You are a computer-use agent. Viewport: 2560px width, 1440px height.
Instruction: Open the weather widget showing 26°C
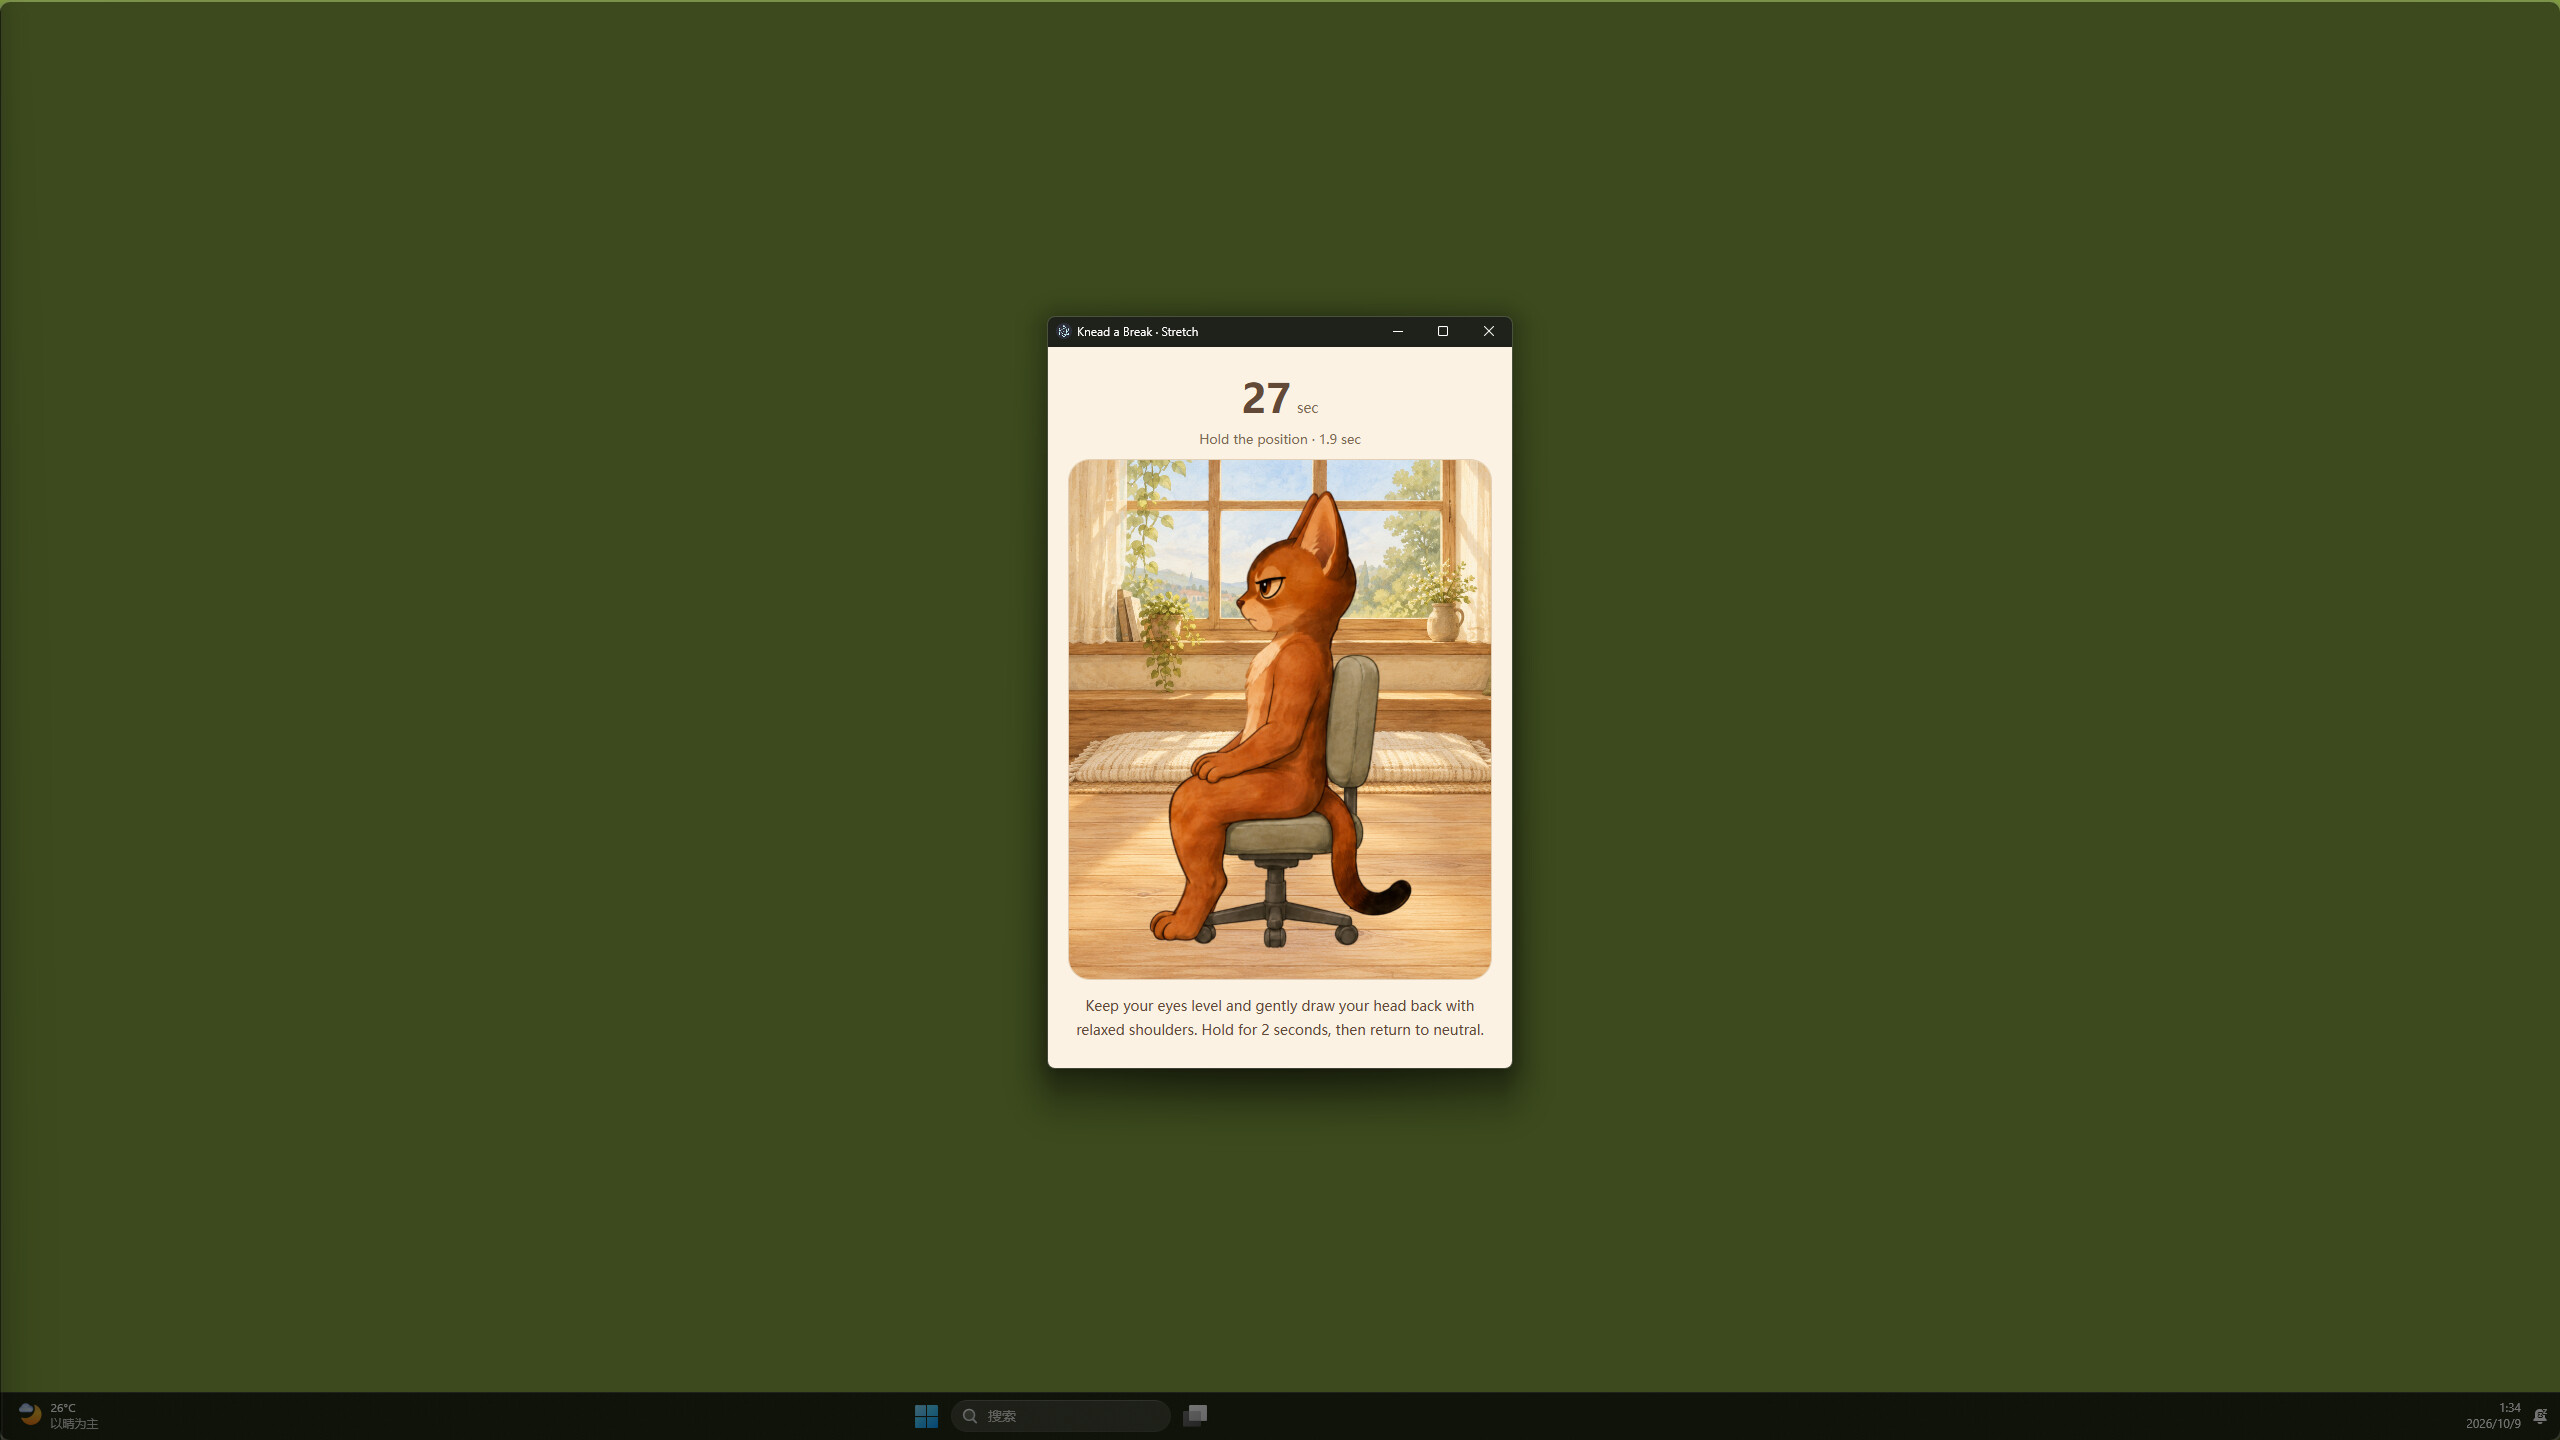(58, 1415)
